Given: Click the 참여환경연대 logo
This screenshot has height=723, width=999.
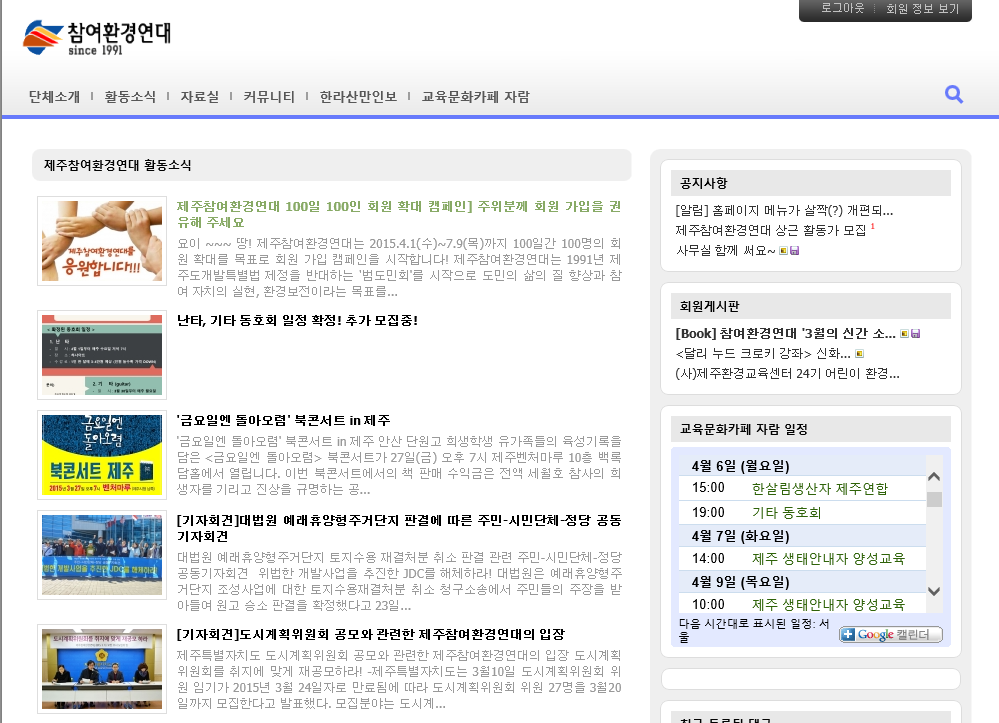Looking at the screenshot, I should 97,38.
